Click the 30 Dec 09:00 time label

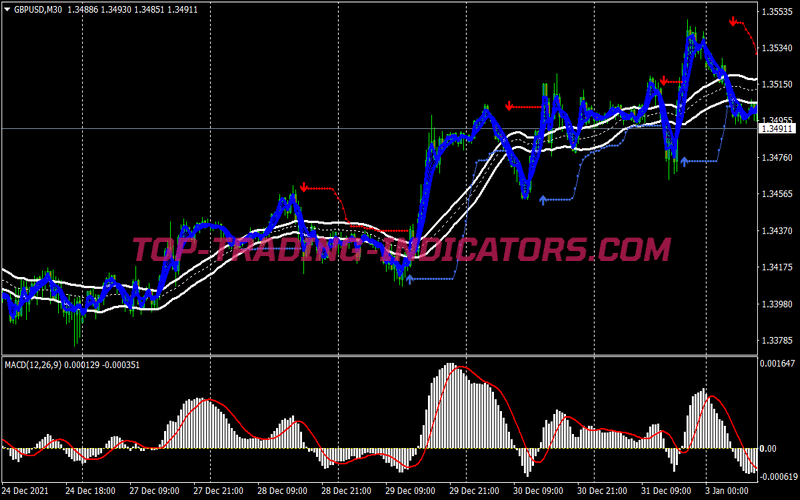pos(537,491)
